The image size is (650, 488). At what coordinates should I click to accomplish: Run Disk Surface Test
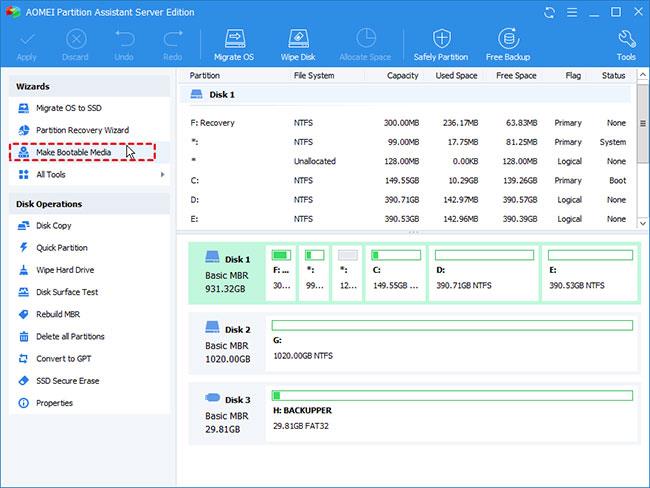(89, 292)
